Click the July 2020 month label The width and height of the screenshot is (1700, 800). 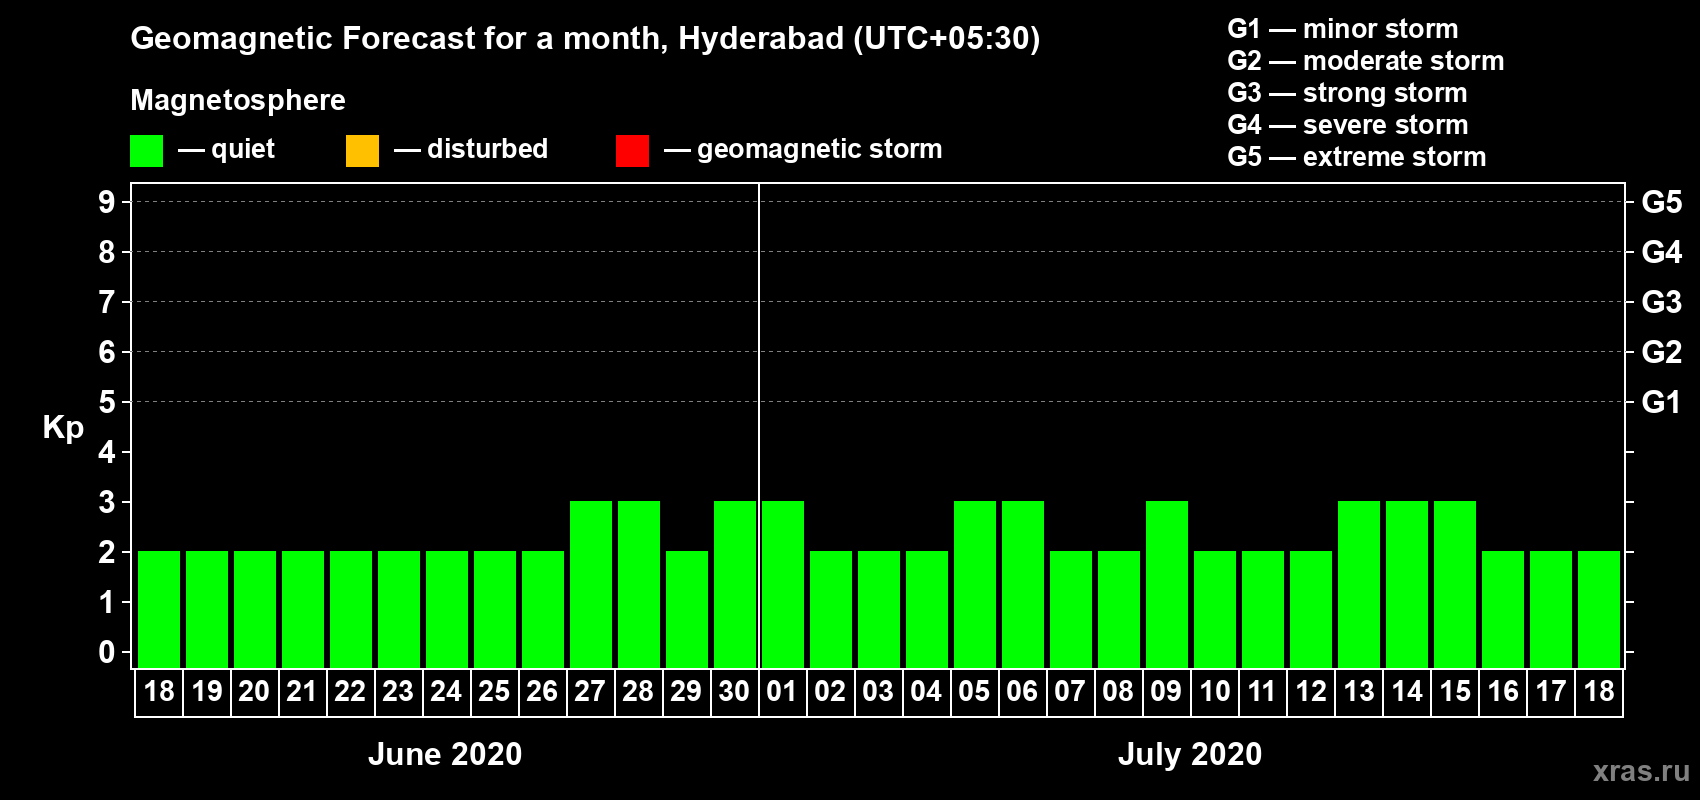[1190, 754]
